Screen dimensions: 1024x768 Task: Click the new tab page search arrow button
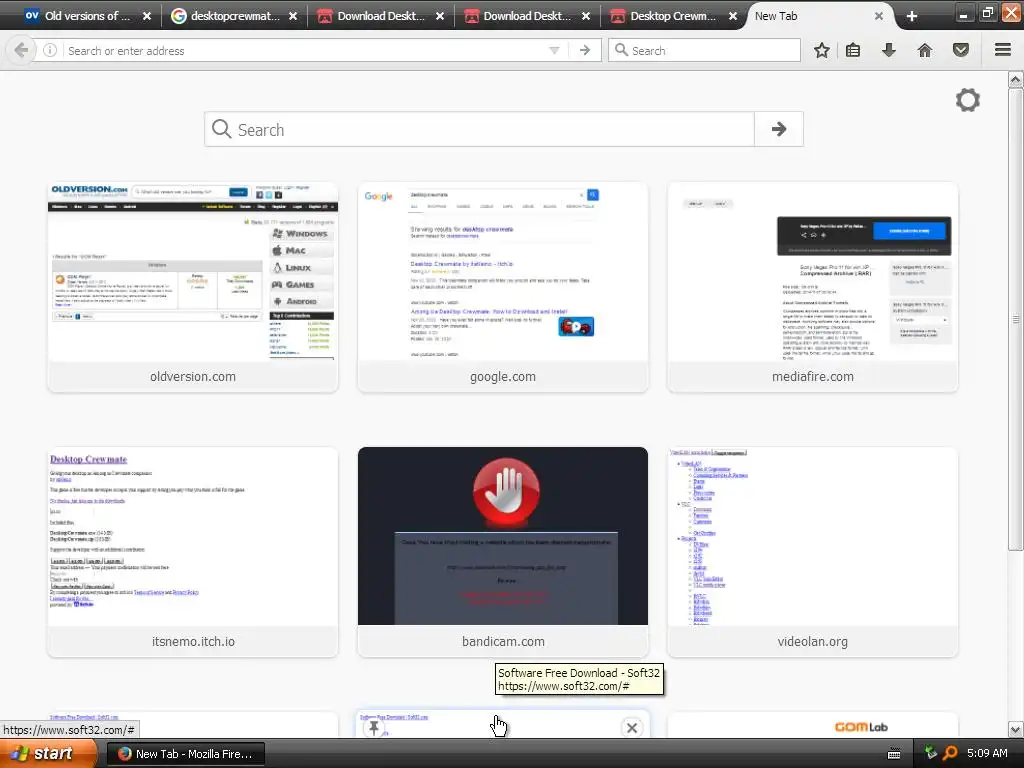[778, 129]
